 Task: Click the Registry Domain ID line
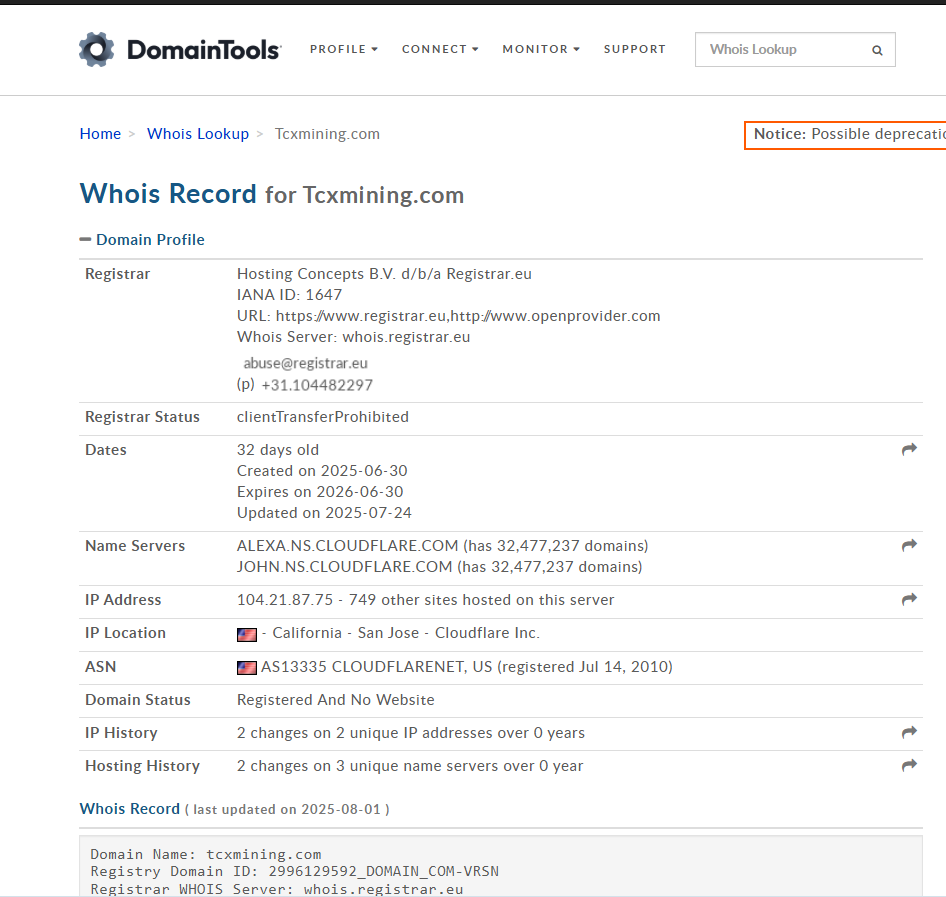[x=294, y=871]
